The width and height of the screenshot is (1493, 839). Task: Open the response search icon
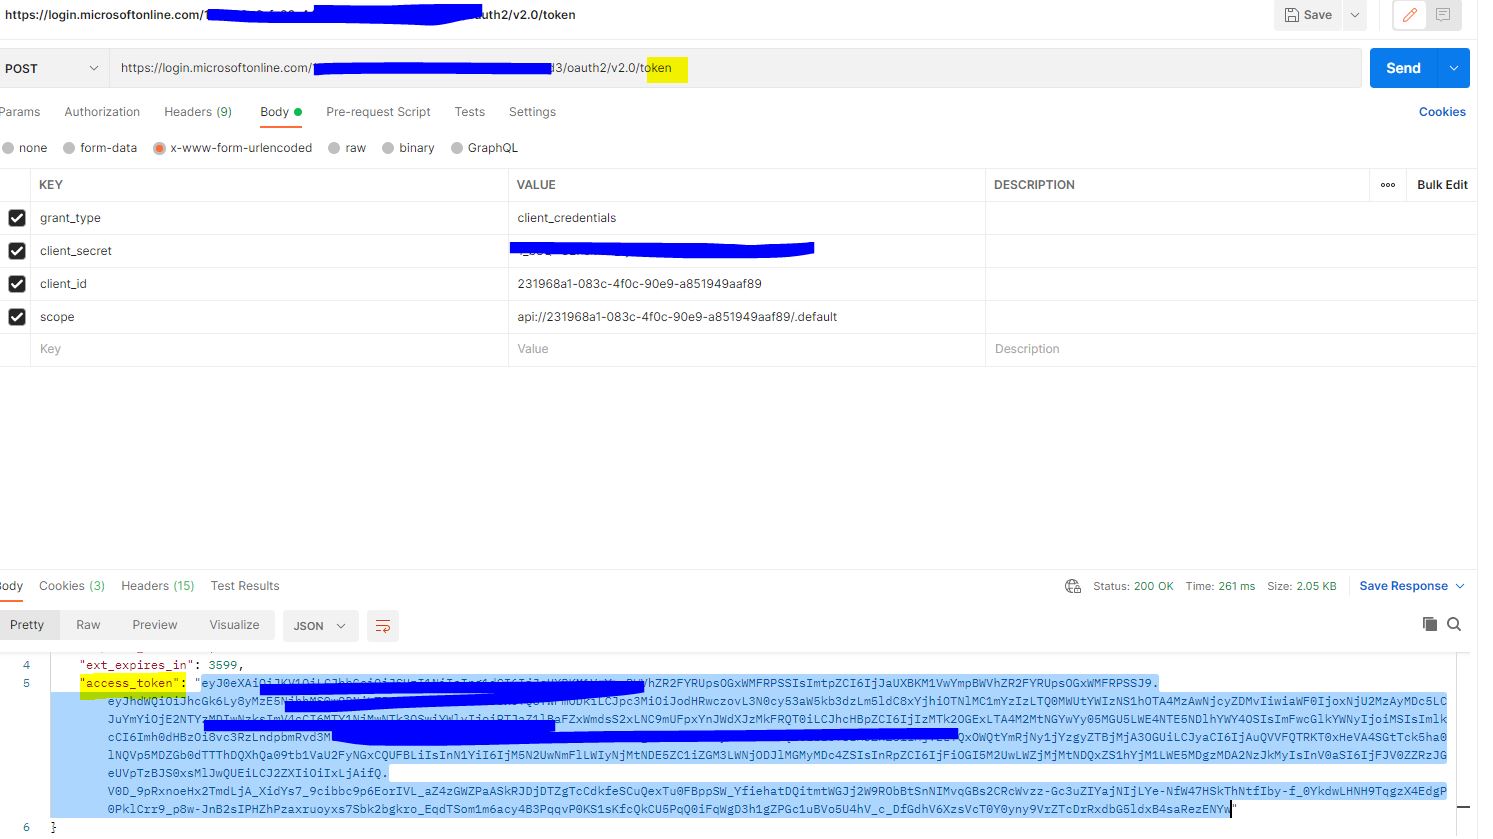coord(1454,624)
